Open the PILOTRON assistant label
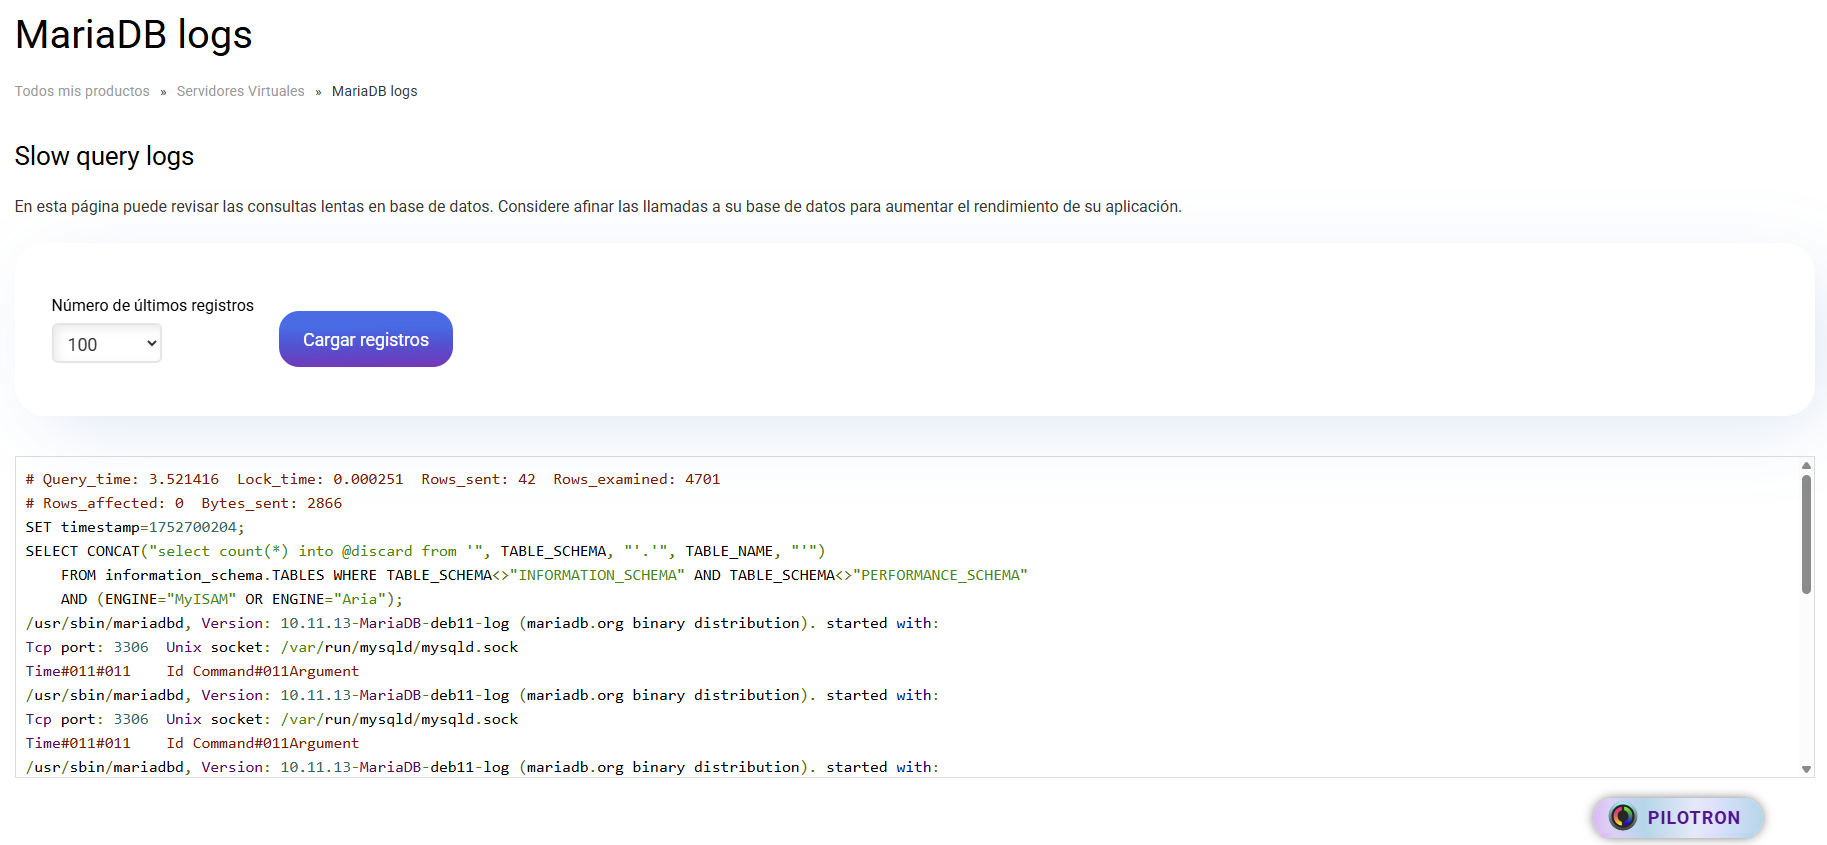The height and width of the screenshot is (845, 1827). coord(1693,817)
